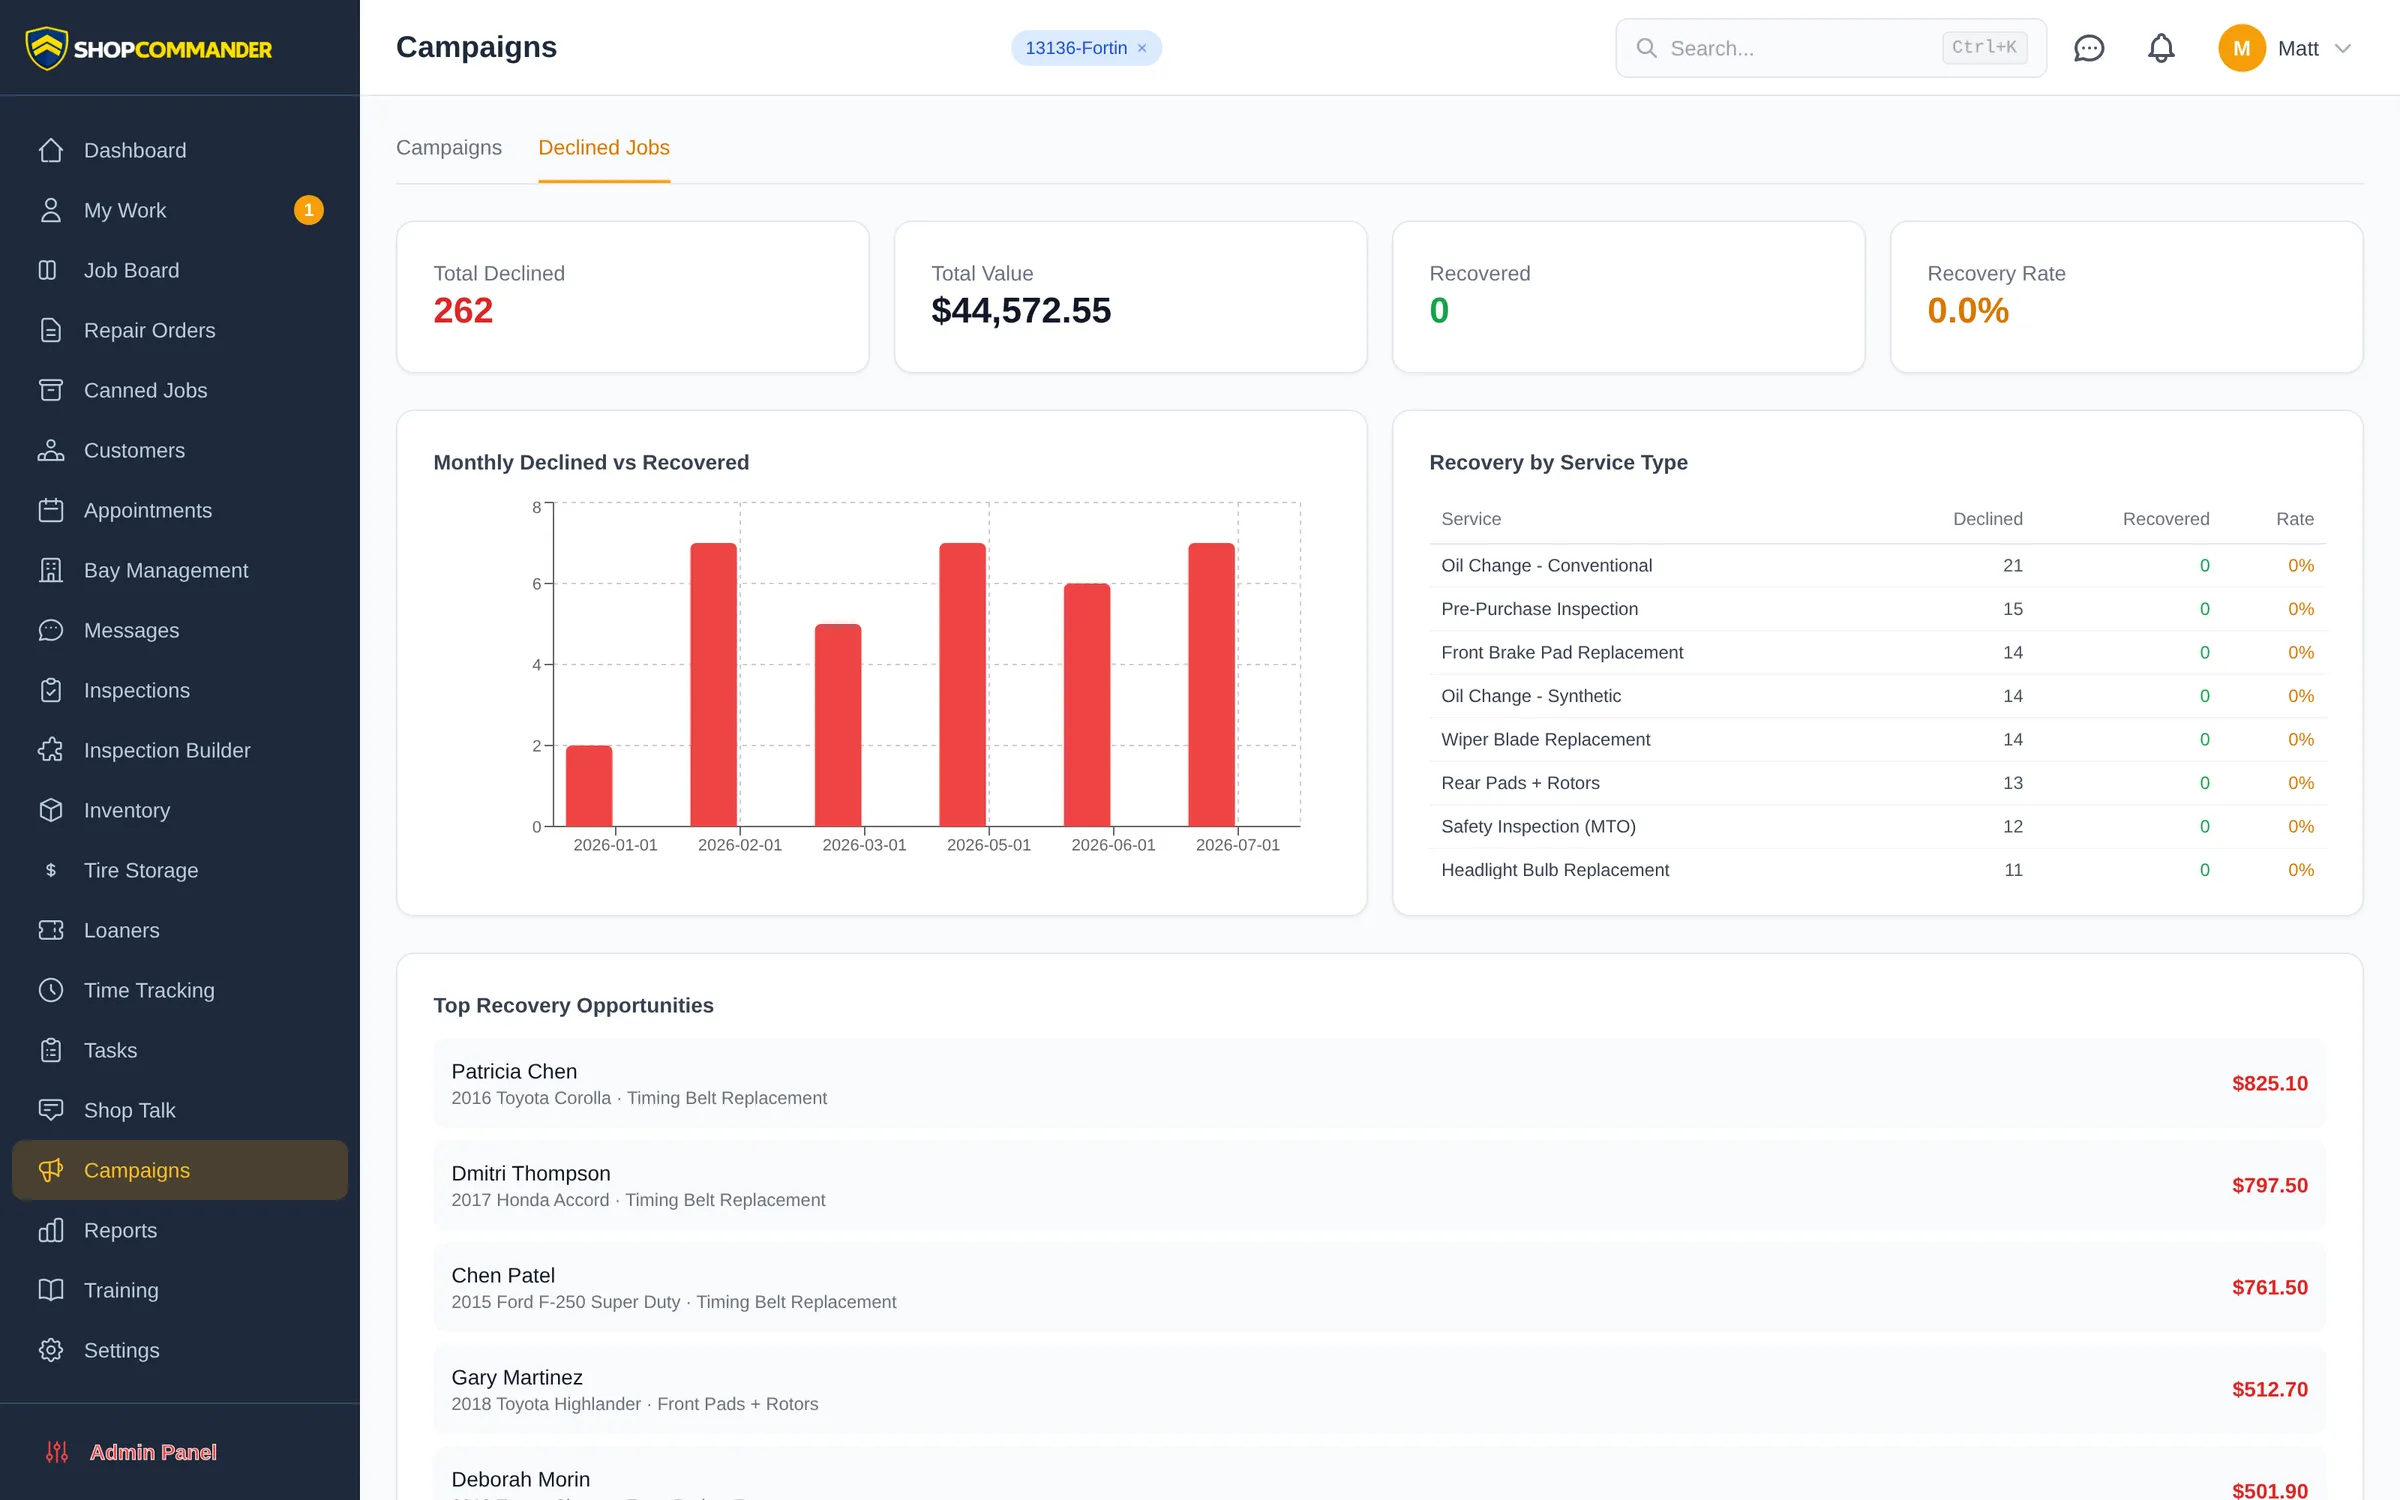This screenshot has width=2400, height=1500.
Task: Open Dashboard via its house icon
Action: click(51, 150)
